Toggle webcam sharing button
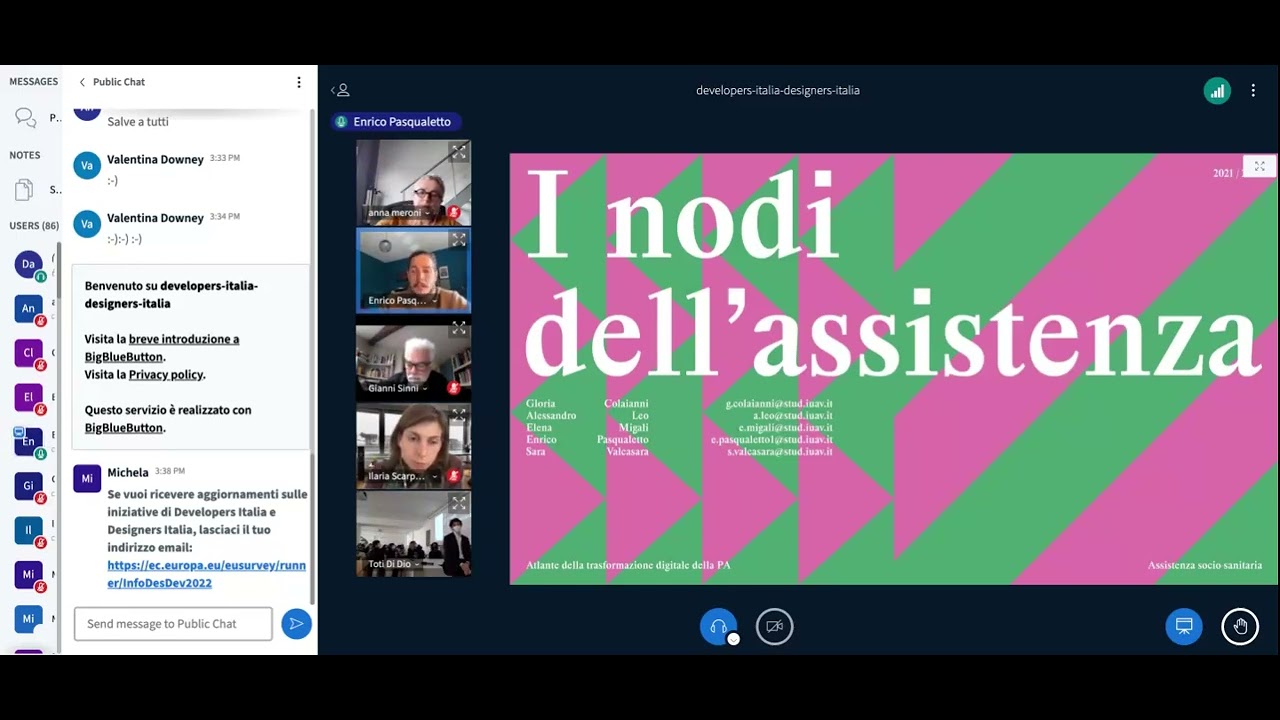 coord(774,627)
